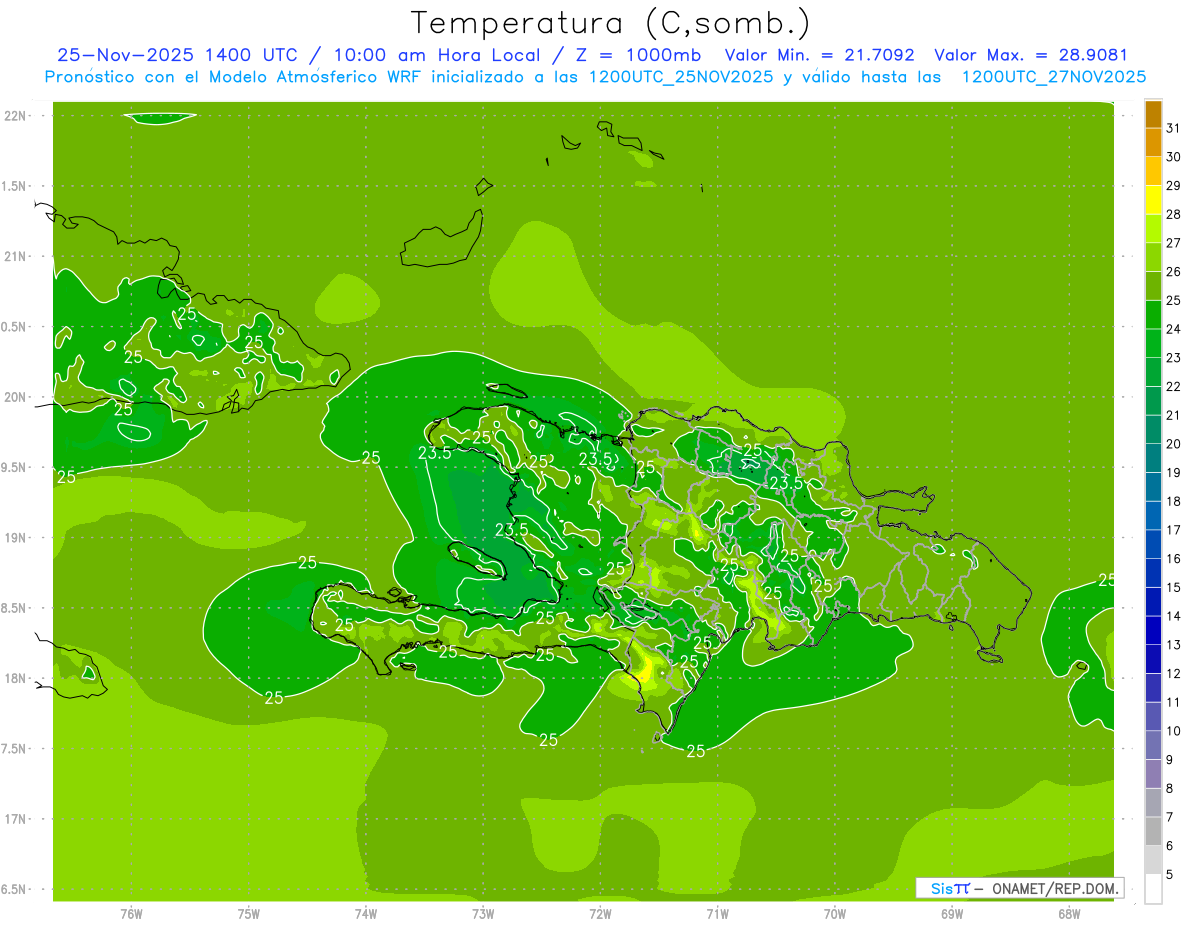Select the "25-Nov-2025 1400 UTC" timestamp
Screen dimensions: 1200x927
pyautogui.click(x=177, y=55)
